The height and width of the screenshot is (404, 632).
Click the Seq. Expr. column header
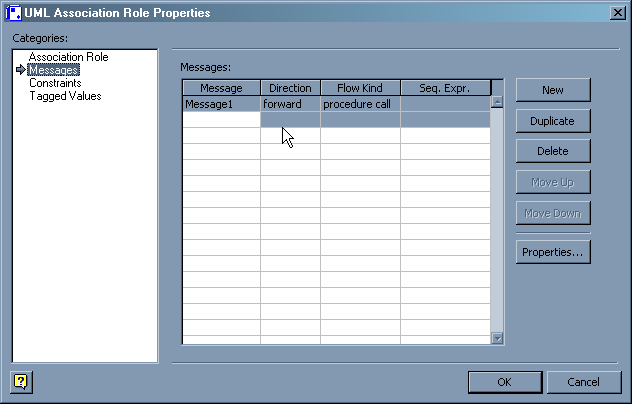click(445, 88)
